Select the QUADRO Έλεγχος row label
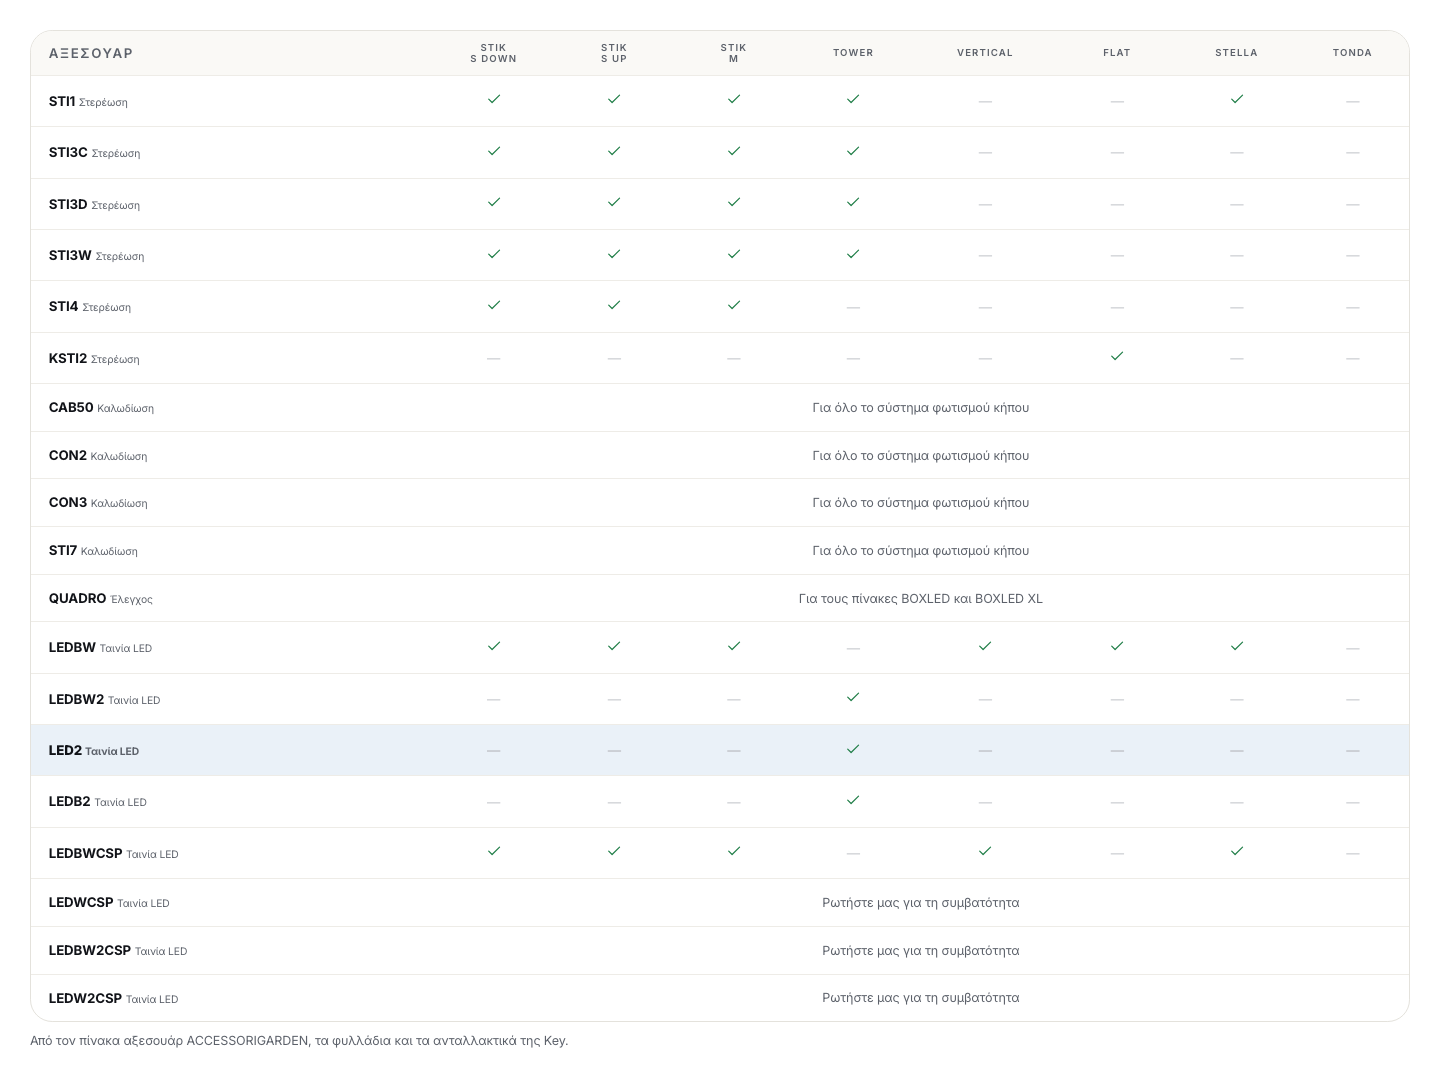The image size is (1440, 1080). point(101,599)
